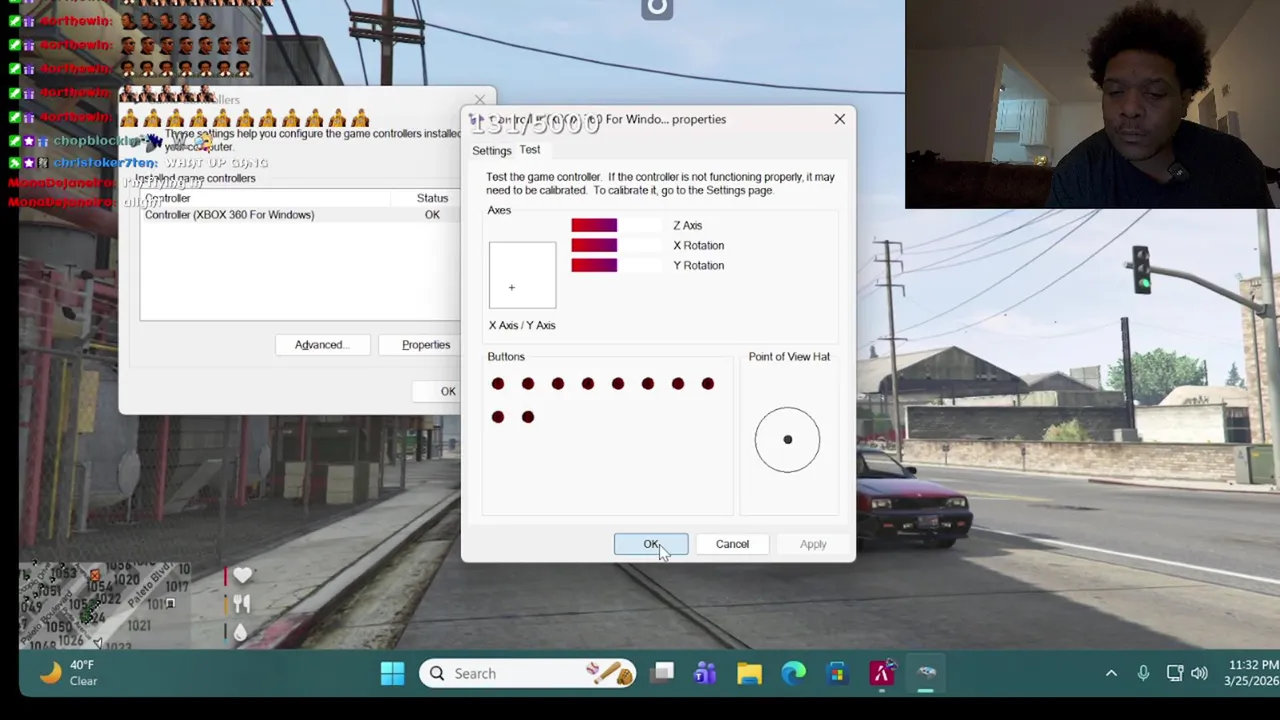
Task: Click the taskbar Search box
Action: (x=527, y=674)
